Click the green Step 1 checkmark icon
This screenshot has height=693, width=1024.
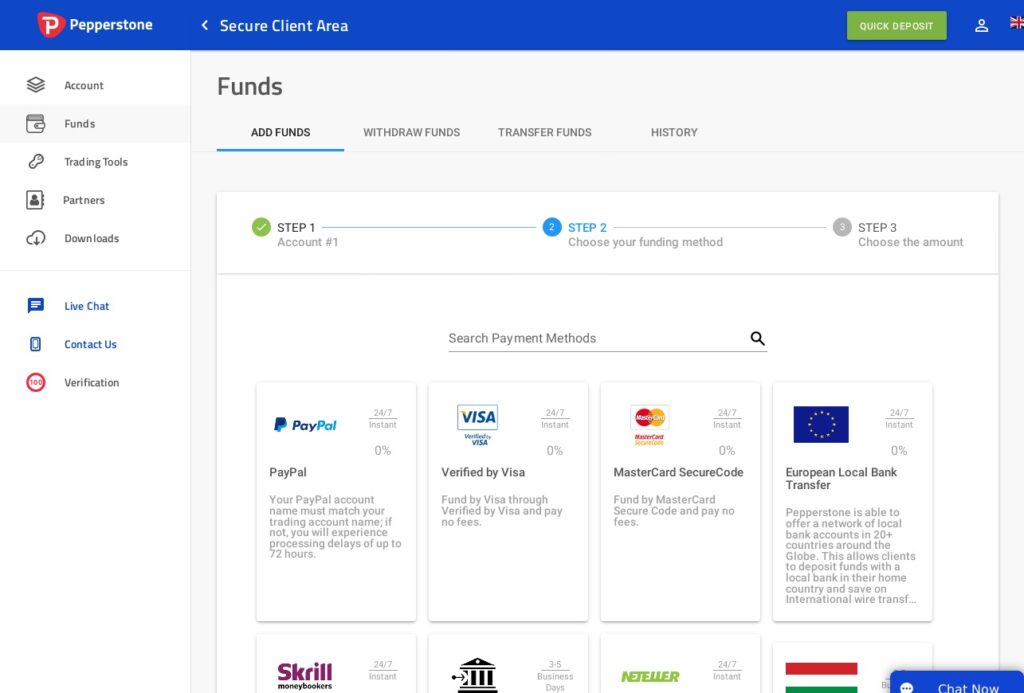coord(261,227)
